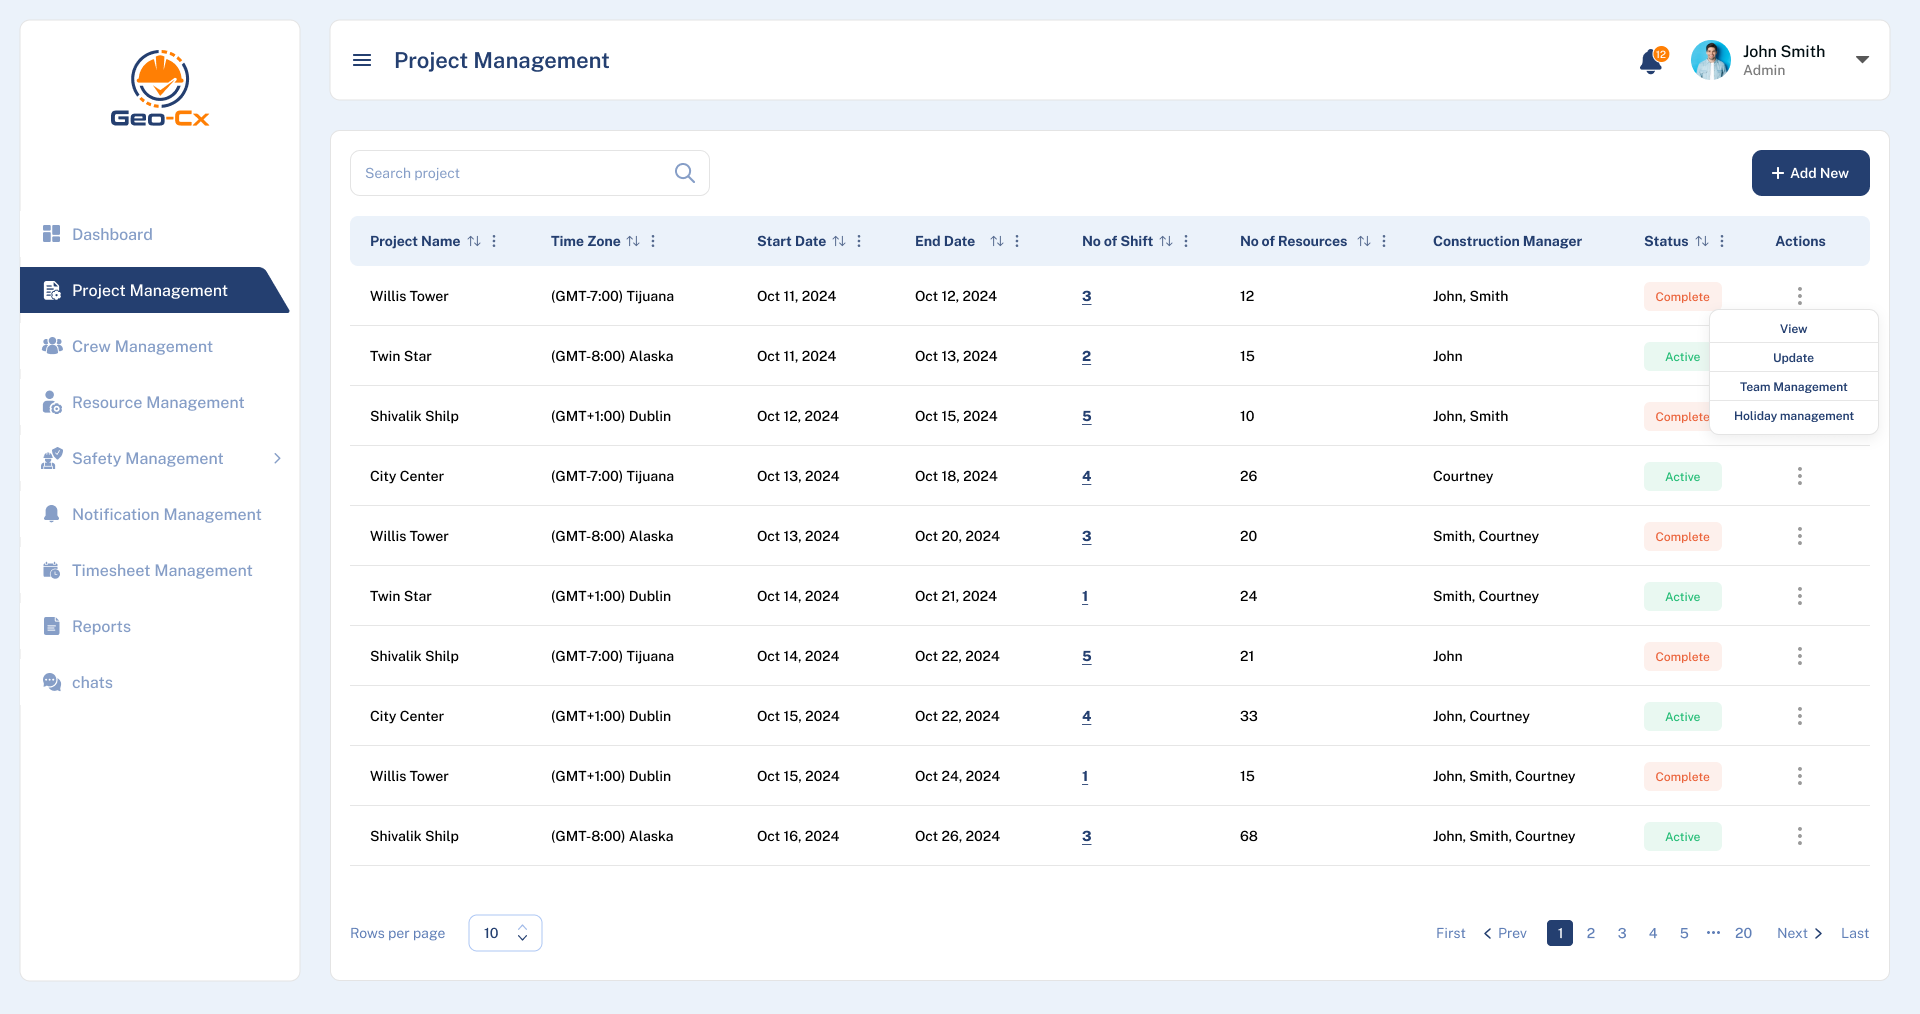Select View from the actions menu
Image resolution: width=1920 pixels, height=1014 pixels.
(x=1793, y=329)
